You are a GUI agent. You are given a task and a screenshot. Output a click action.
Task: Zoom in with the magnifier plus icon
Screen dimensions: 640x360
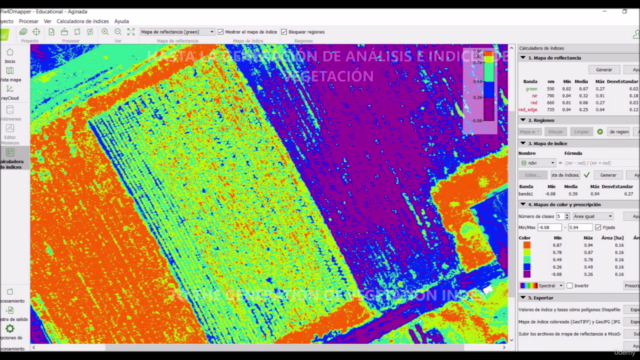105,32
